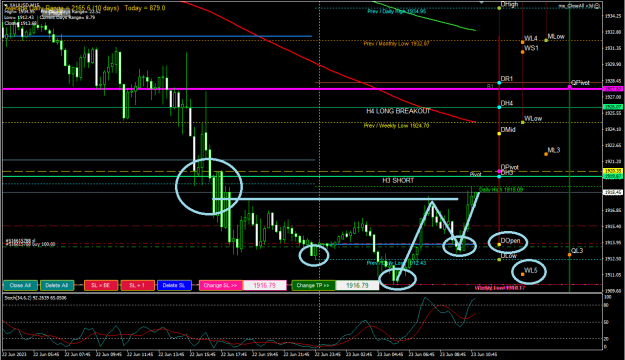Click the Prev / Daily High label at top

pos(396,11)
